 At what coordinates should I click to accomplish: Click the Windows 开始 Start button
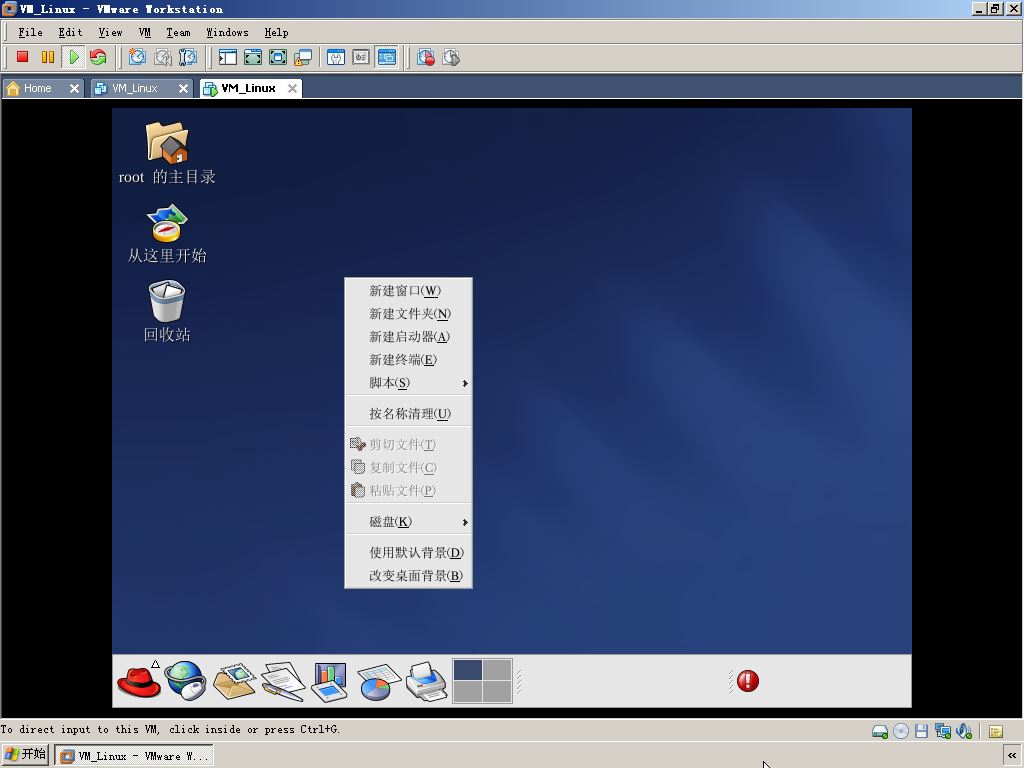click(x=25, y=755)
